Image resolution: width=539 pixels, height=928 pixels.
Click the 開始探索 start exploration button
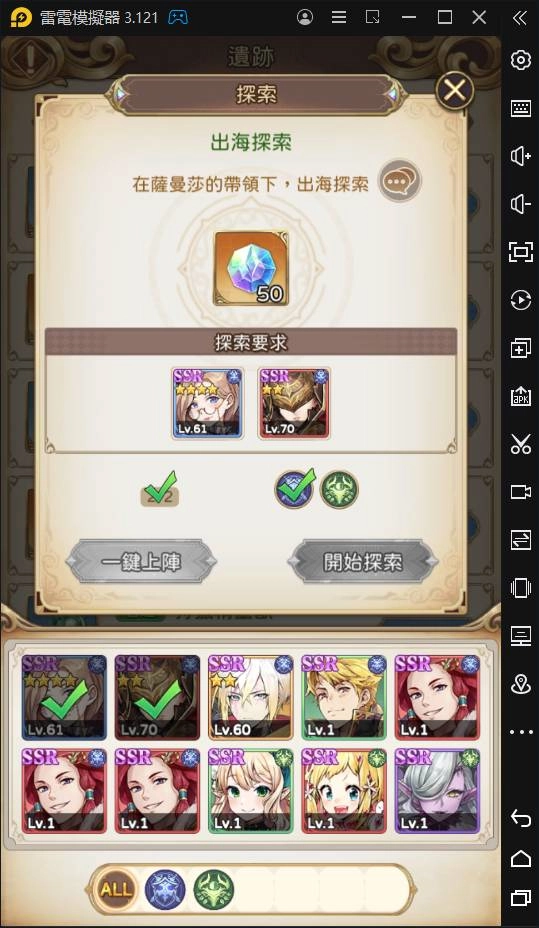(x=363, y=561)
